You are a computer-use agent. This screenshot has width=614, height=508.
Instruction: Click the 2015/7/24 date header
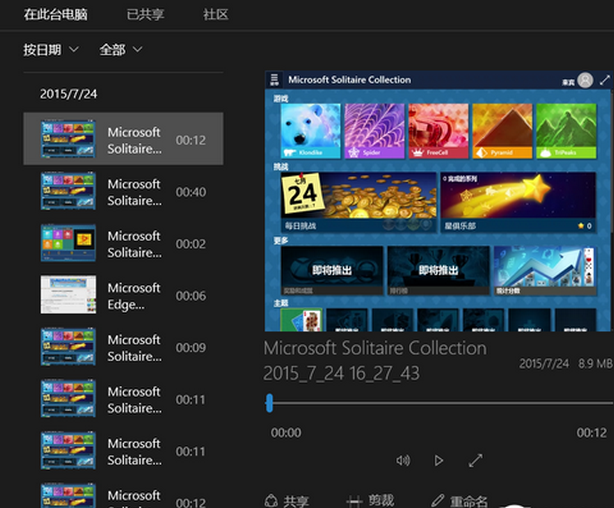(69, 94)
